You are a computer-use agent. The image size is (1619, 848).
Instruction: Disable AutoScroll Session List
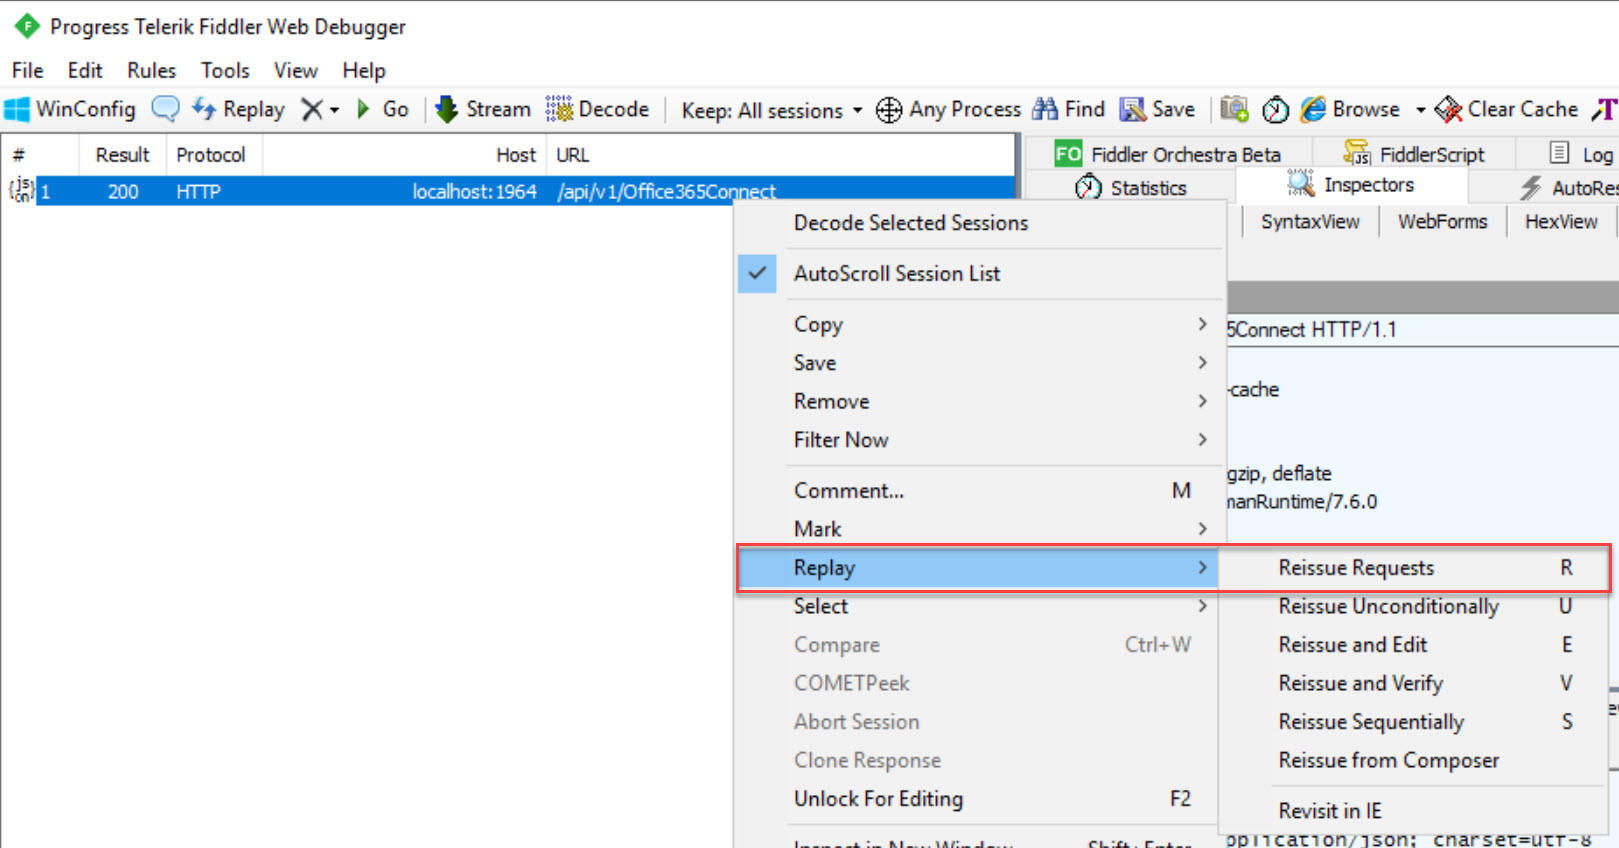point(896,273)
